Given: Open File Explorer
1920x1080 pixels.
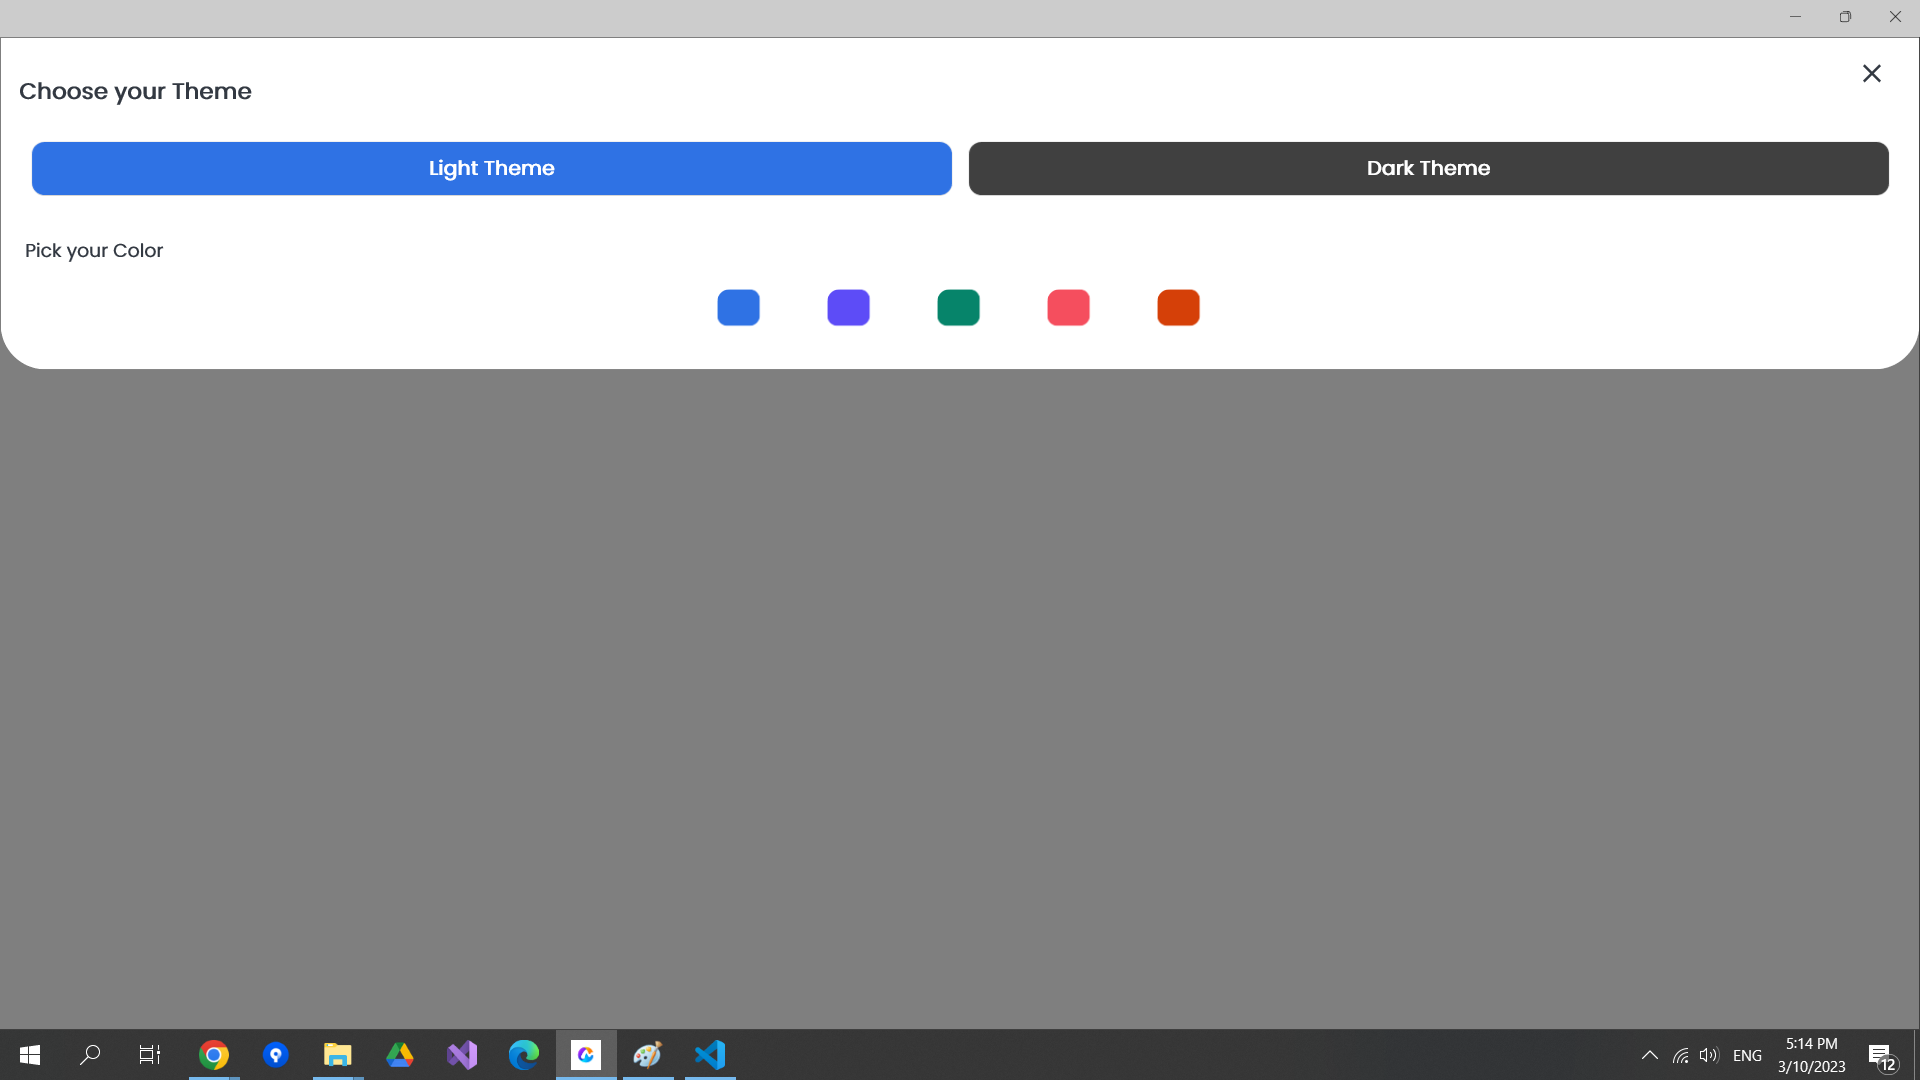Looking at the screenshot, I should tap(338, 1055).
